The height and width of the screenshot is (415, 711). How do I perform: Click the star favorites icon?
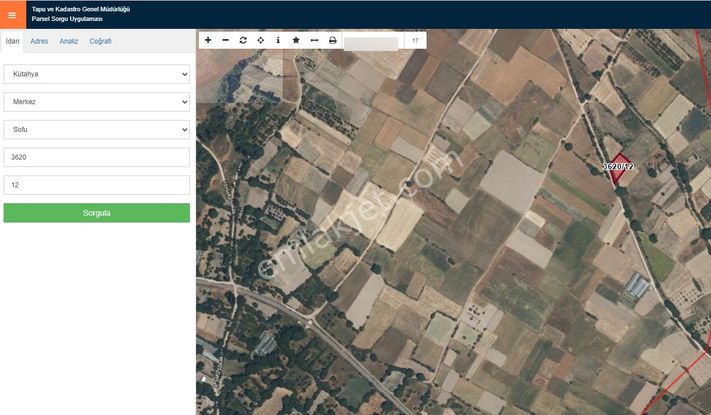point(296,40)
